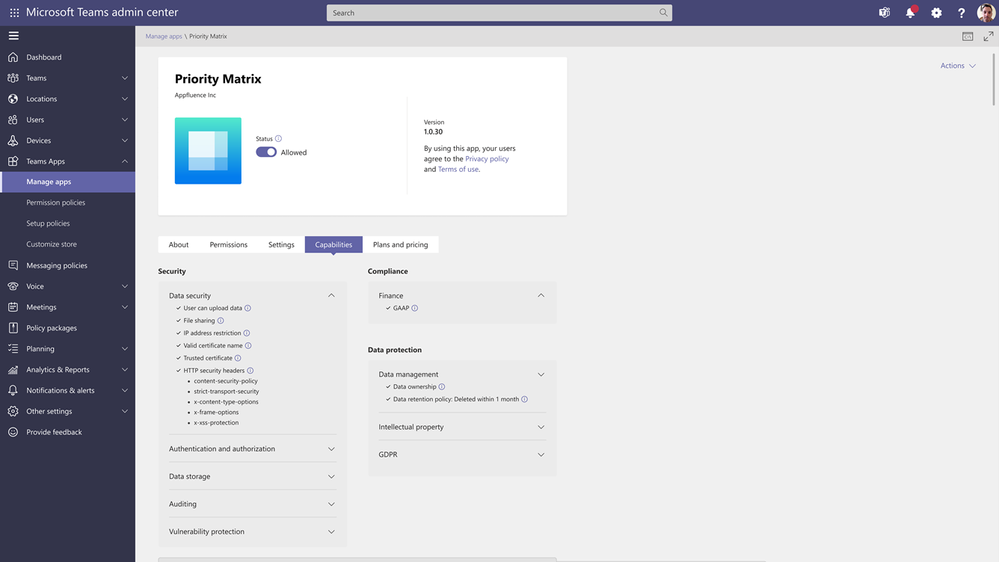The height and width of the screenshot is (562, 999).
Task: Click the full screen expand icon
Action: [x=988, y=36]
